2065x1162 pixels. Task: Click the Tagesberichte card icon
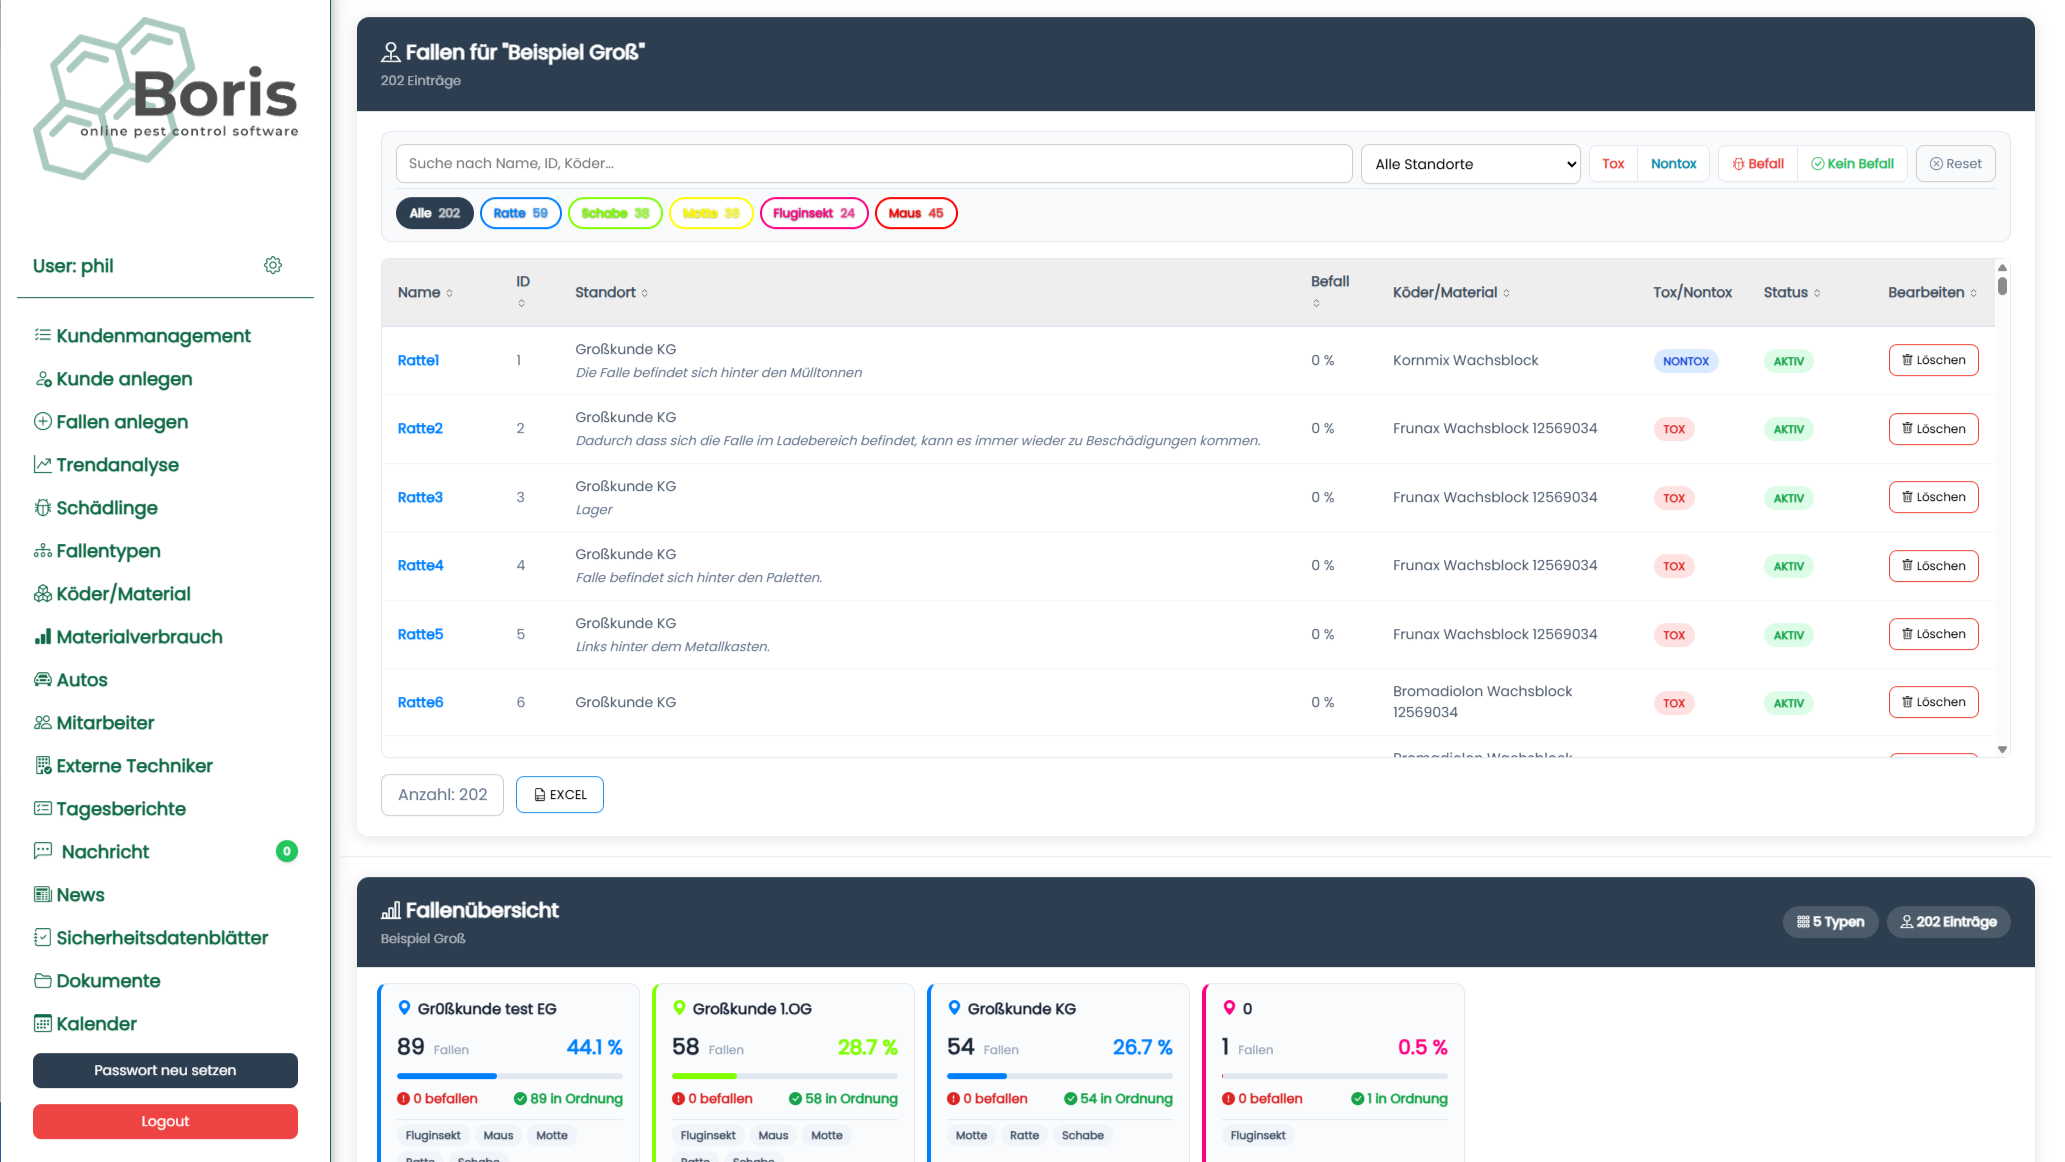[43, 808]
